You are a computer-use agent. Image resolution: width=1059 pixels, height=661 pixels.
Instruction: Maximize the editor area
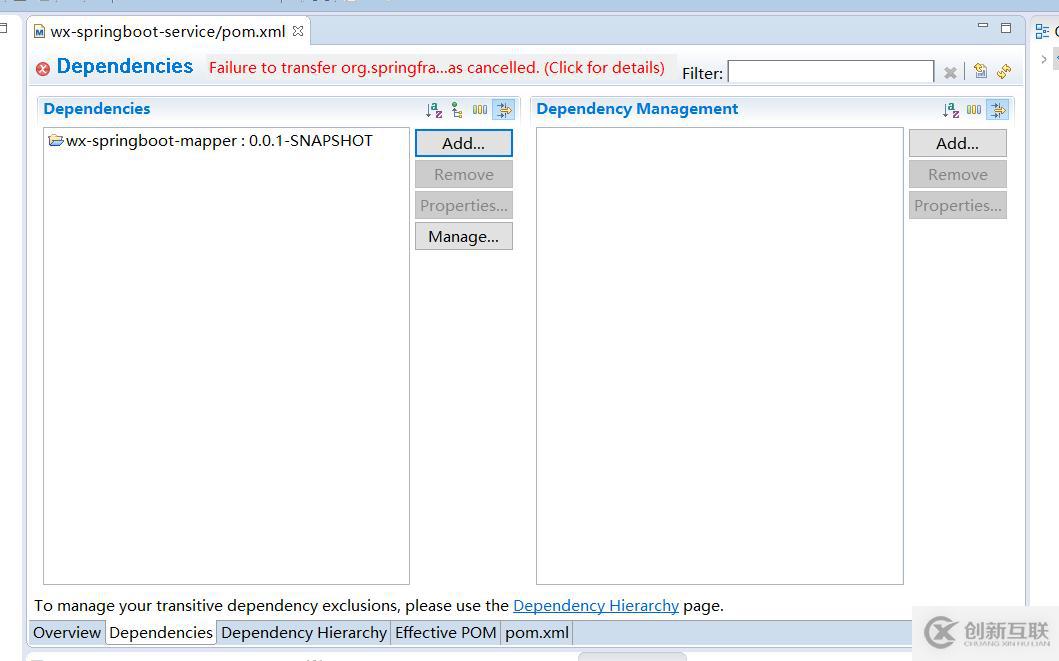click(x=1006, y=28)
